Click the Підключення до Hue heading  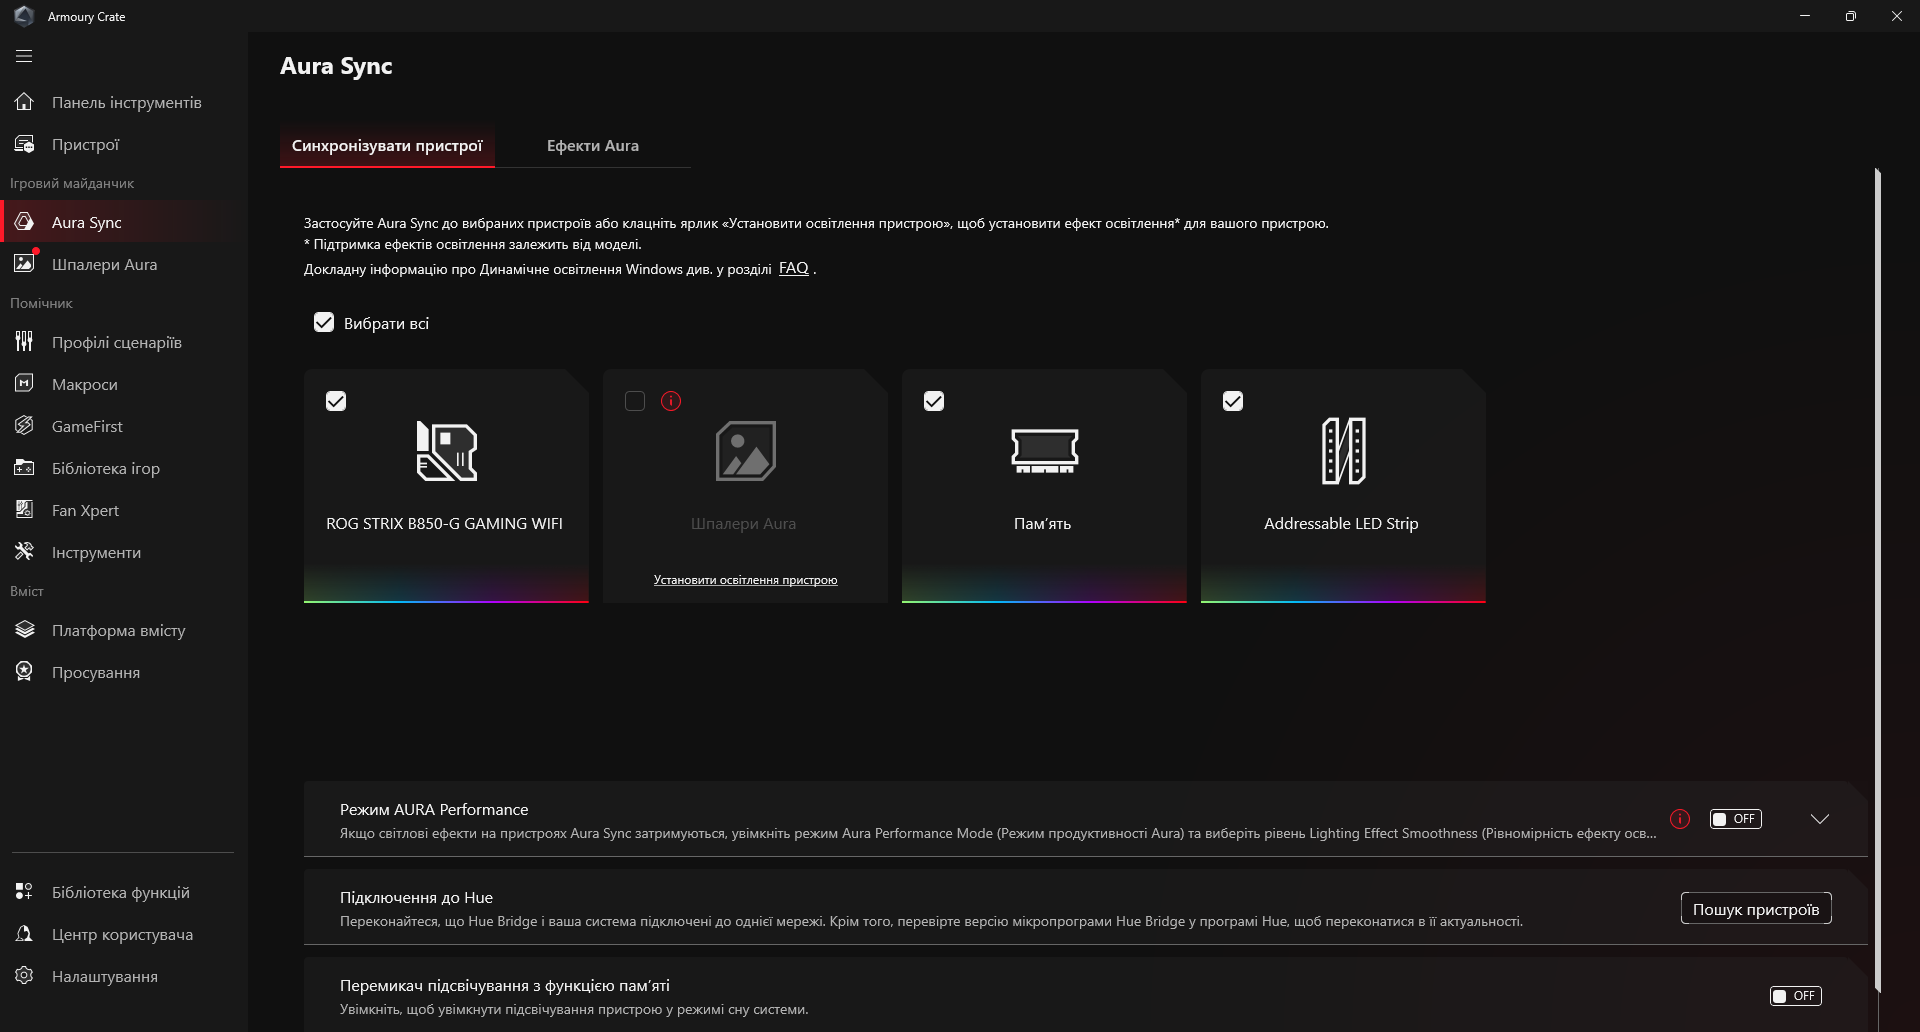click(416, 897)
